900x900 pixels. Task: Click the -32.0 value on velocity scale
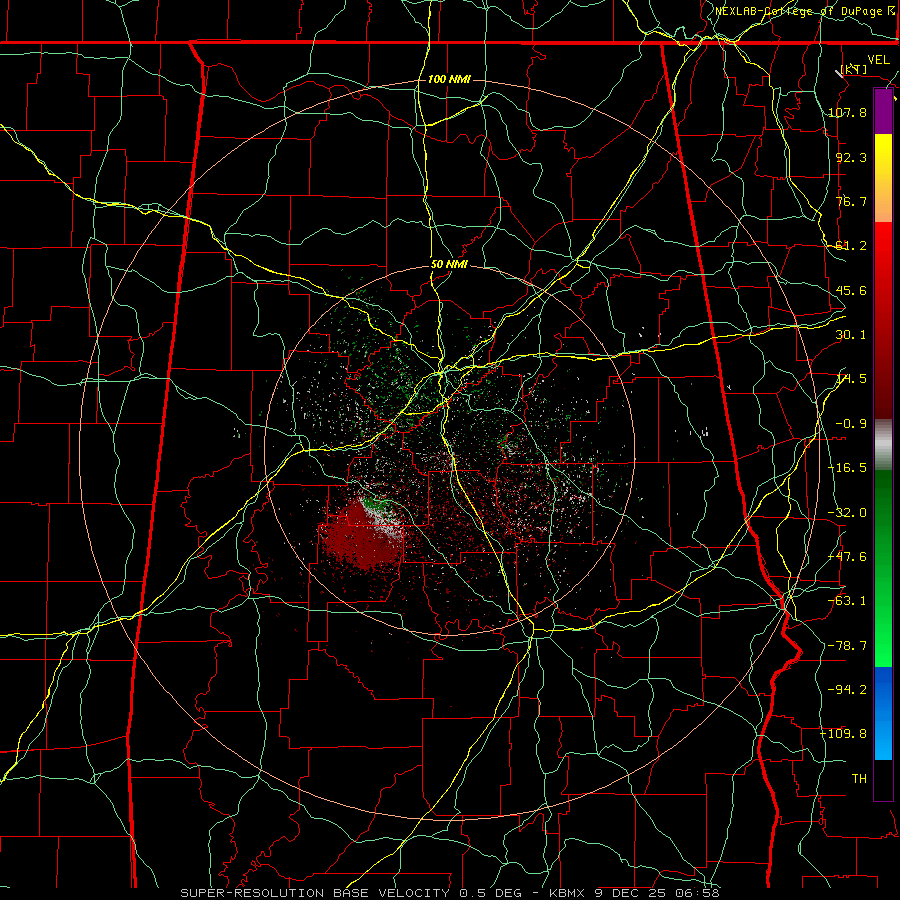(848, 513)
